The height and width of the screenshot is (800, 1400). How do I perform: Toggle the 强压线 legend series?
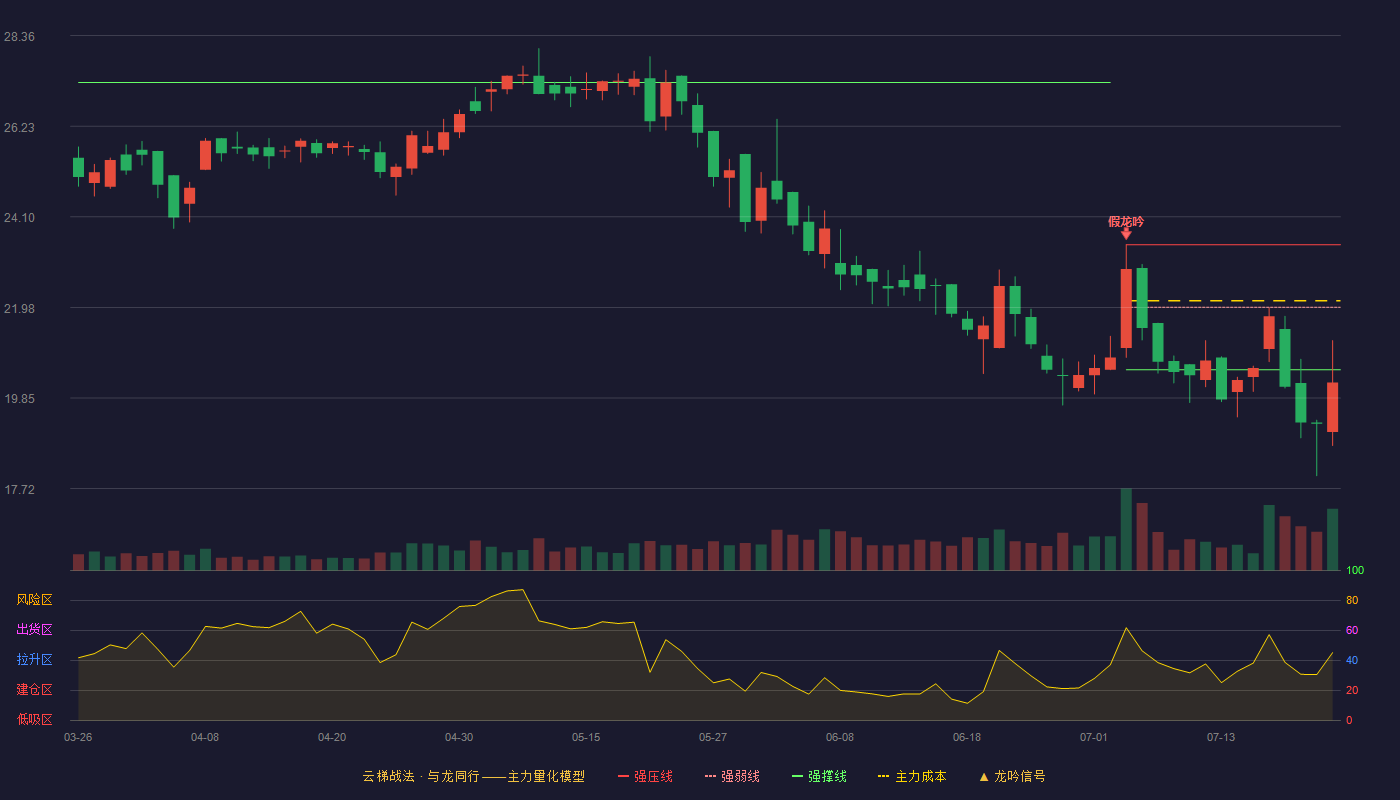pos(645,776)
